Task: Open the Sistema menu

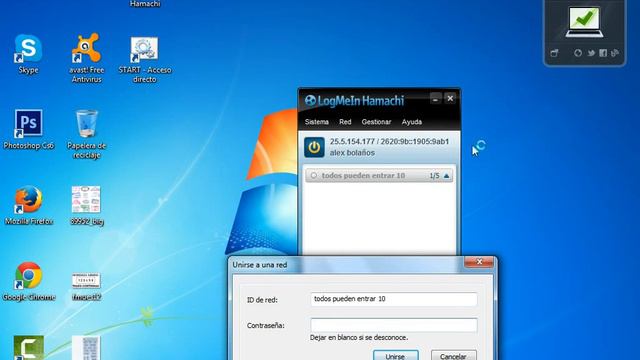Action: tap(316, 122)
